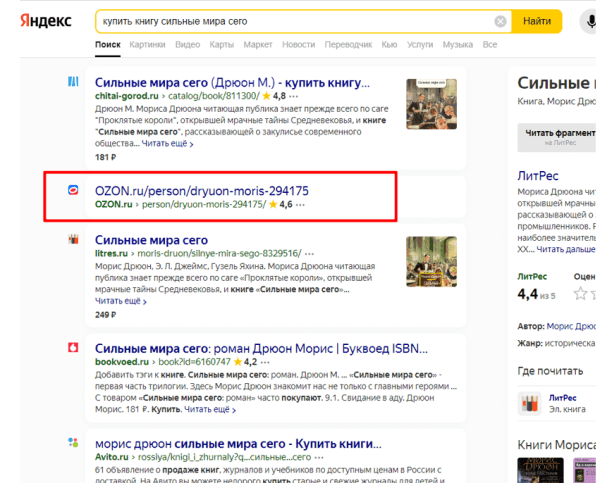Click the litres favicon icon
The width and height of the screenshot is (600, 483).
tap(73, 239)
